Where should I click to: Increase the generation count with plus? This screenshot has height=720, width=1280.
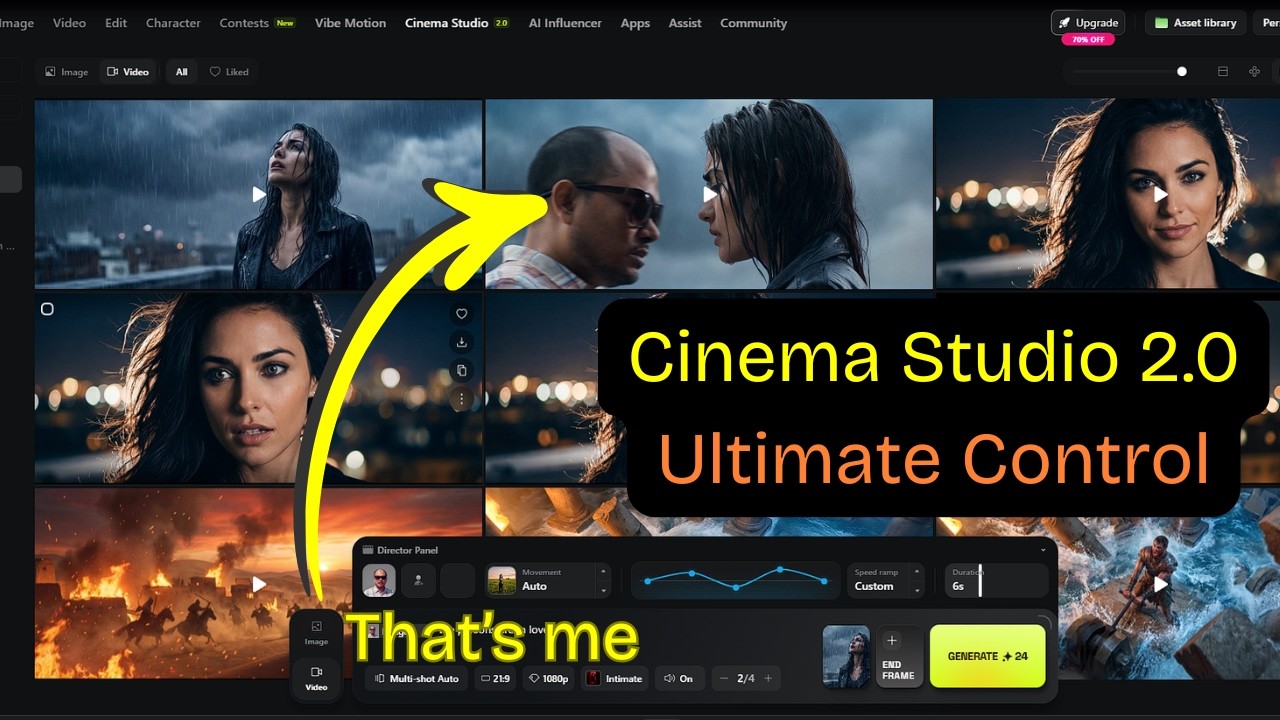[768, 678]
